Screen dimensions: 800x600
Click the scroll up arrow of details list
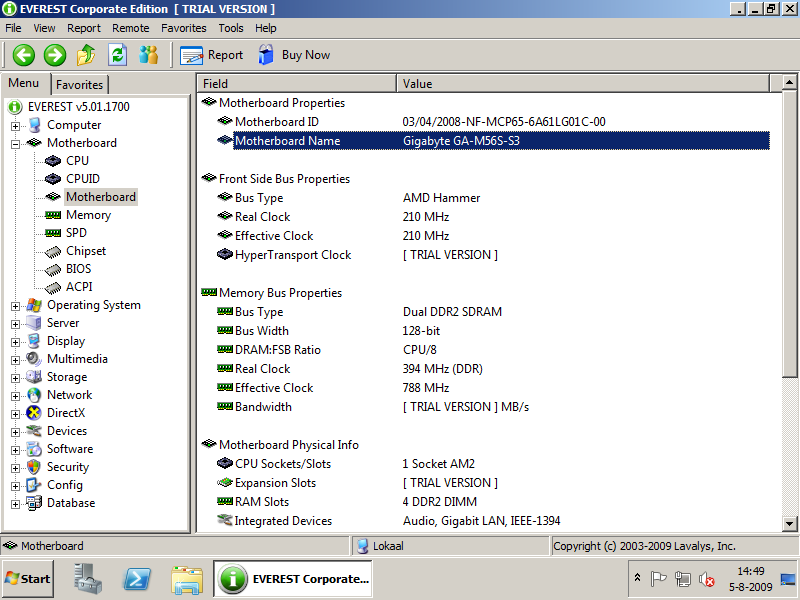(x=789, y=82)
